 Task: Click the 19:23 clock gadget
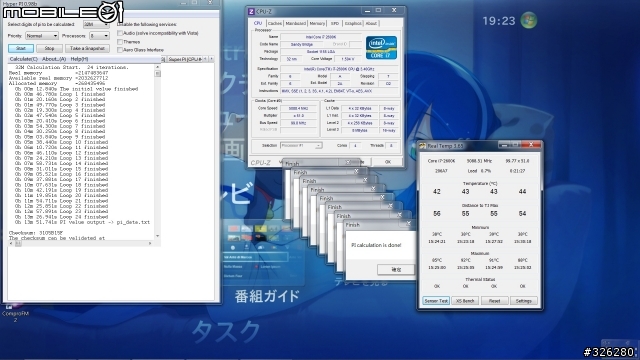499,21
